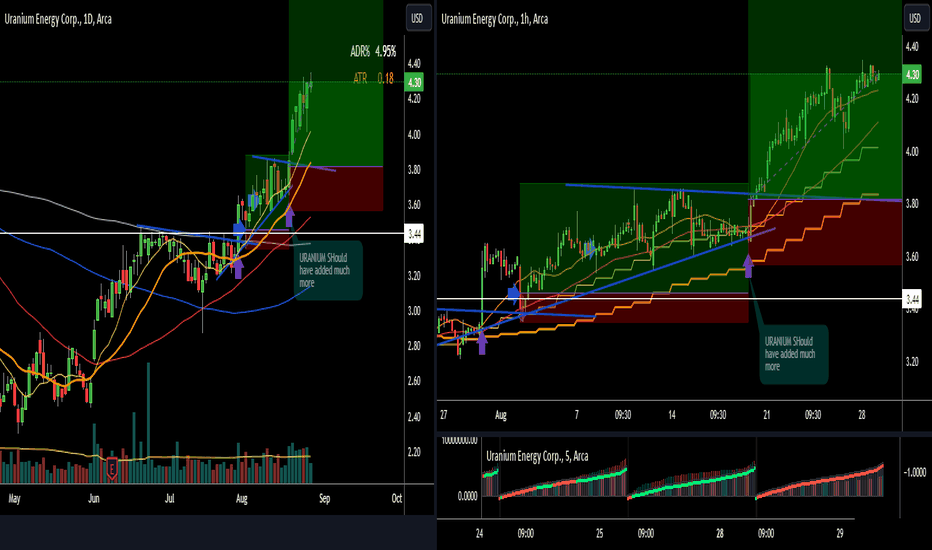This screenshot has width=932, height=550.
Task: Click '29' on the 5-minute pane time axis
Action: pyautogui.click(x=839, y=533)
